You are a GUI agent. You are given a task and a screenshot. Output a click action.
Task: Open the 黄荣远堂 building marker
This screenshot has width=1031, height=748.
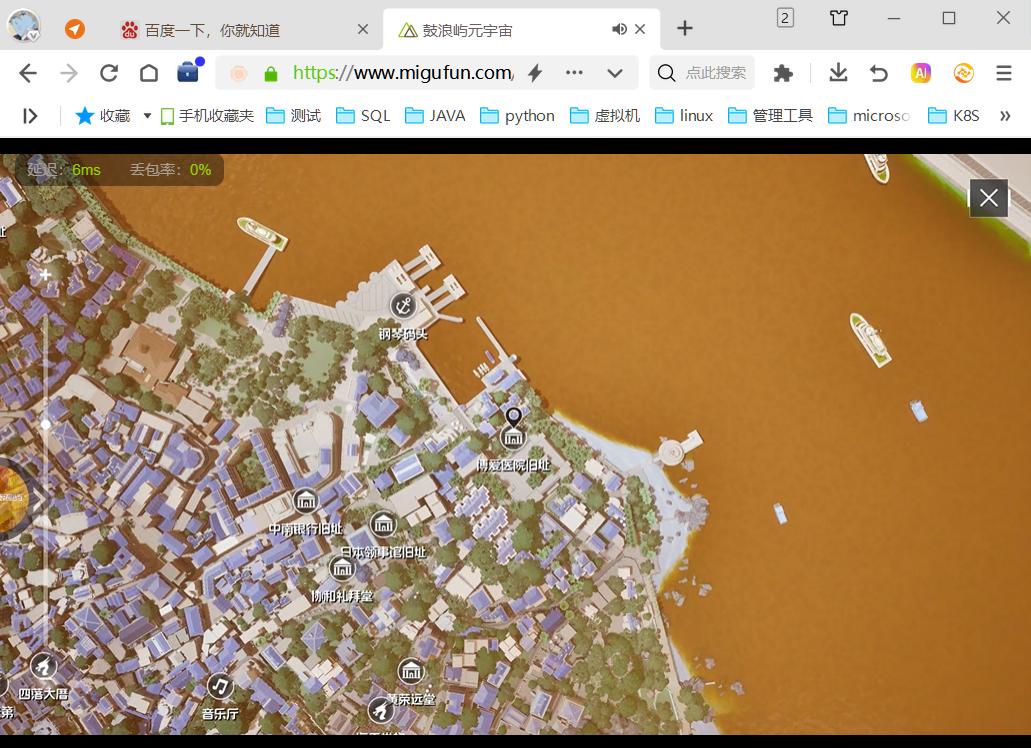coord(411,671)
